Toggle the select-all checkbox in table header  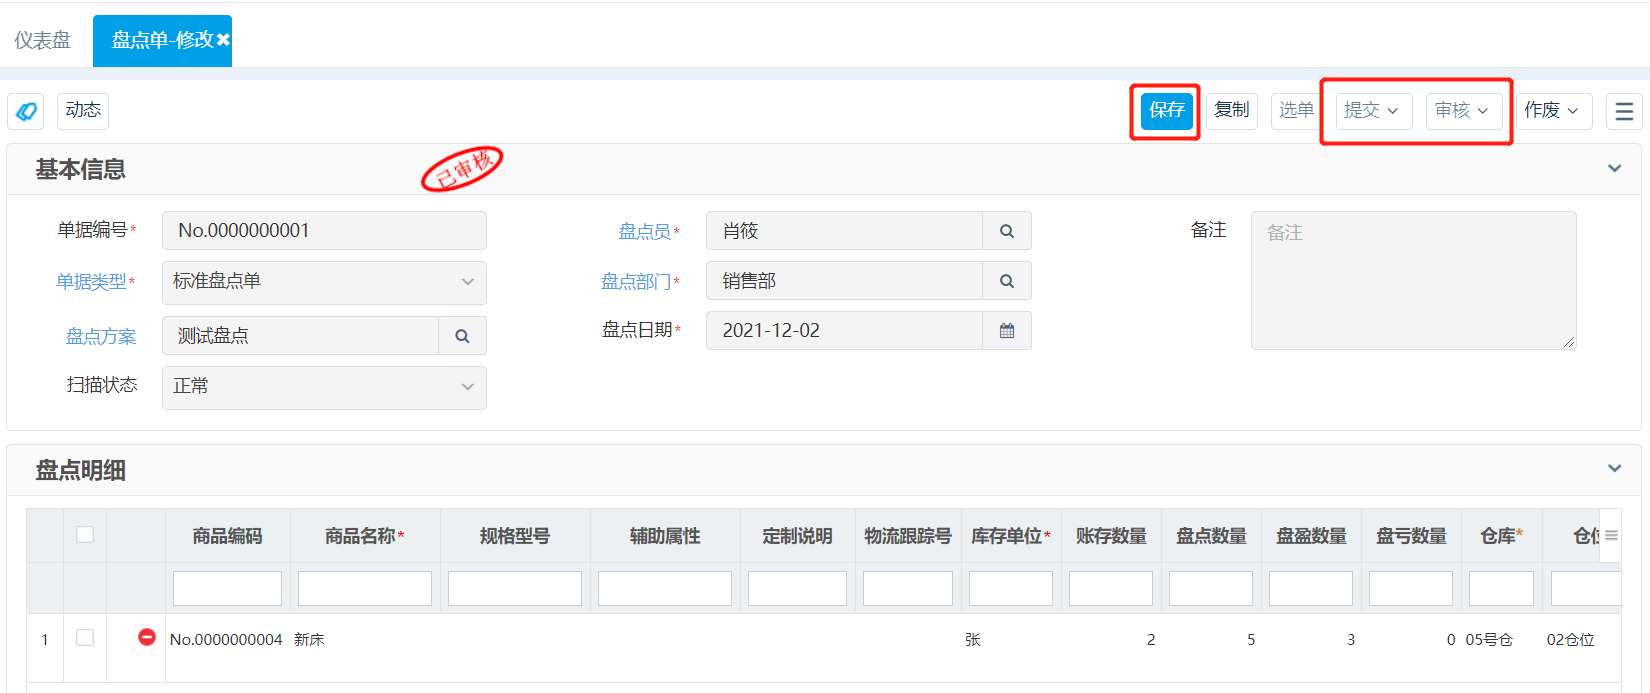[x=85, y=535]
